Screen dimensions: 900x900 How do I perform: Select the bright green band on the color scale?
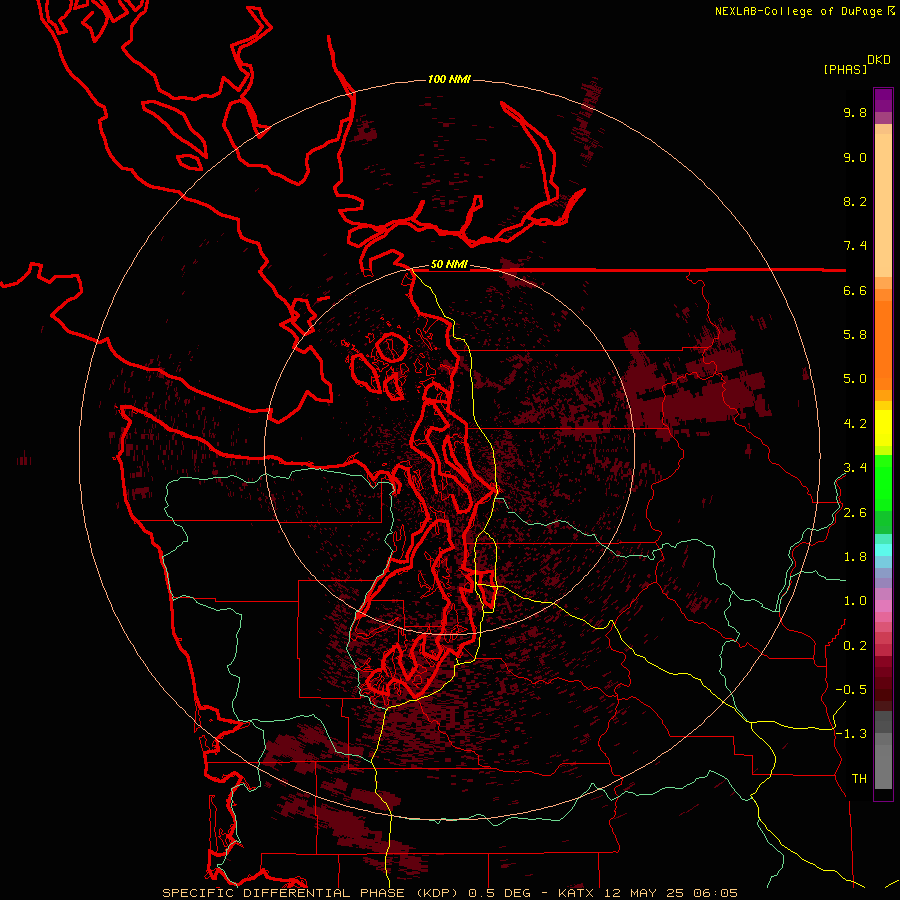[883, 482]
